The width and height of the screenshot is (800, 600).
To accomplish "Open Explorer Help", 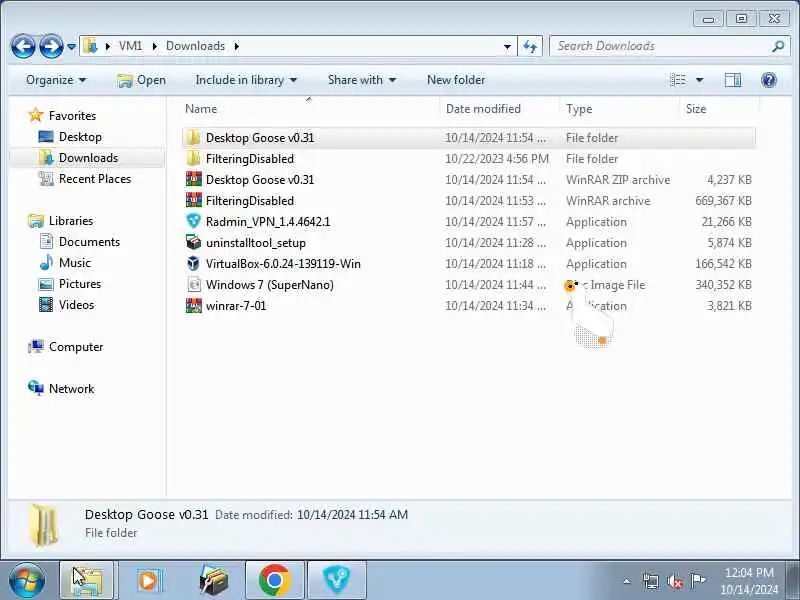I will (x=769, y=80).
